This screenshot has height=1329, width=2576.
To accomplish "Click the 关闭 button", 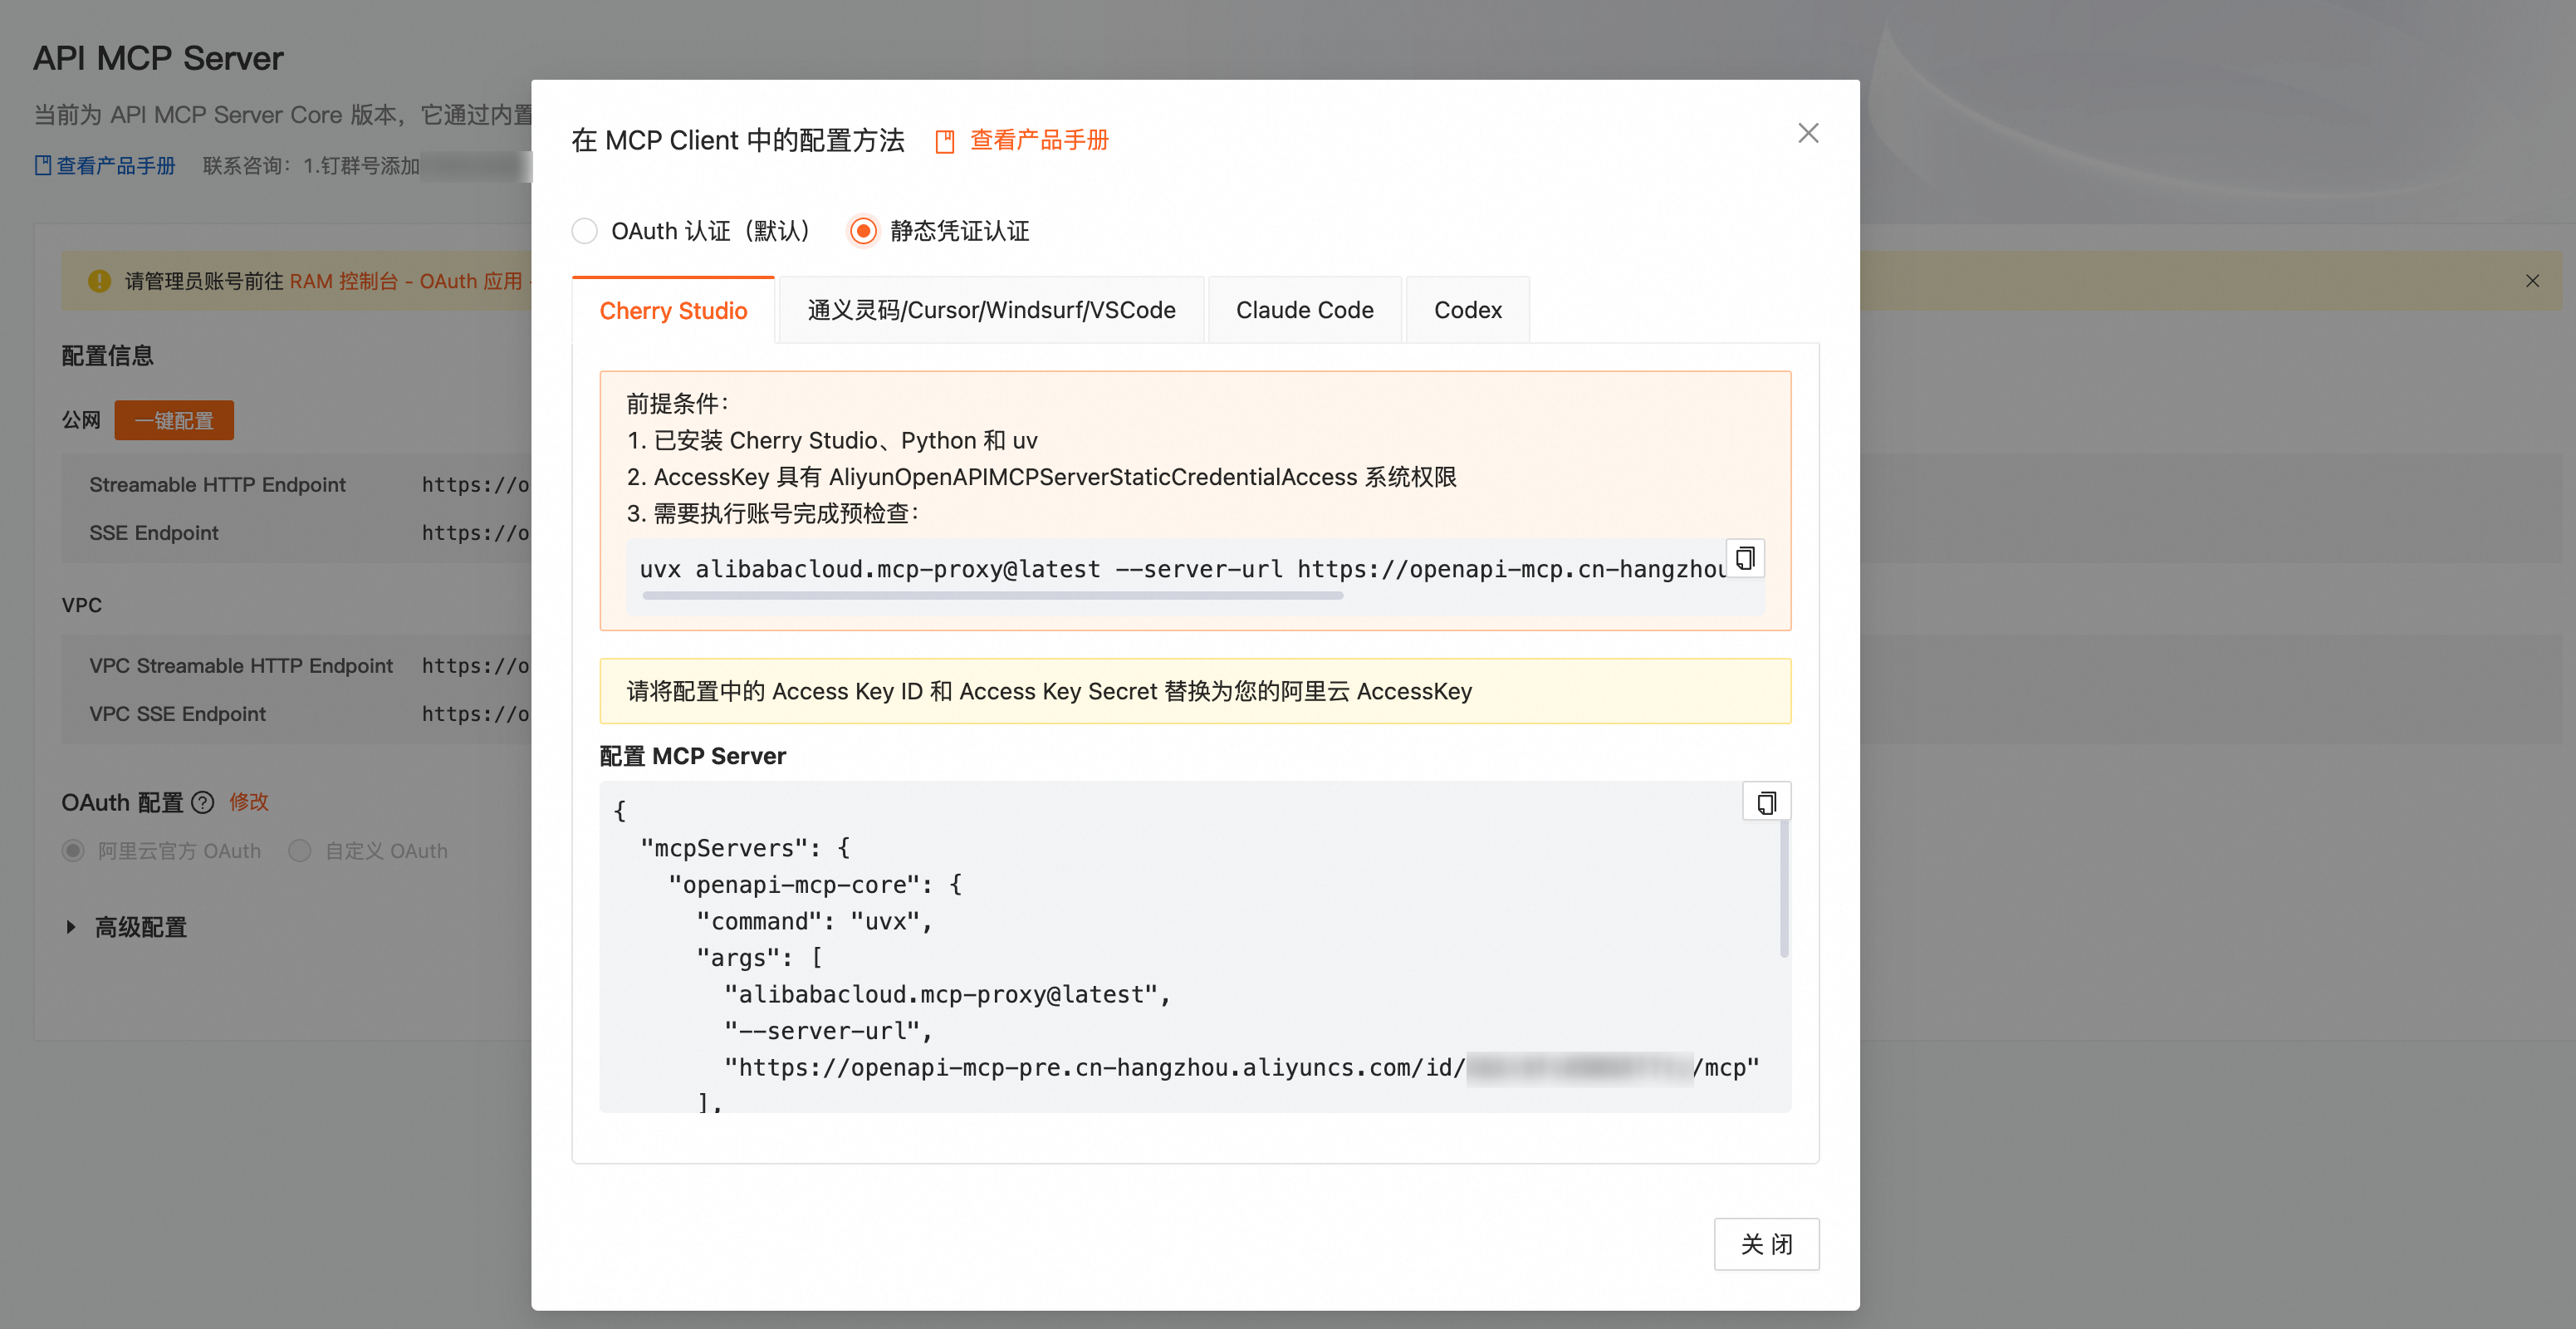I will tap(1766, 1244).
